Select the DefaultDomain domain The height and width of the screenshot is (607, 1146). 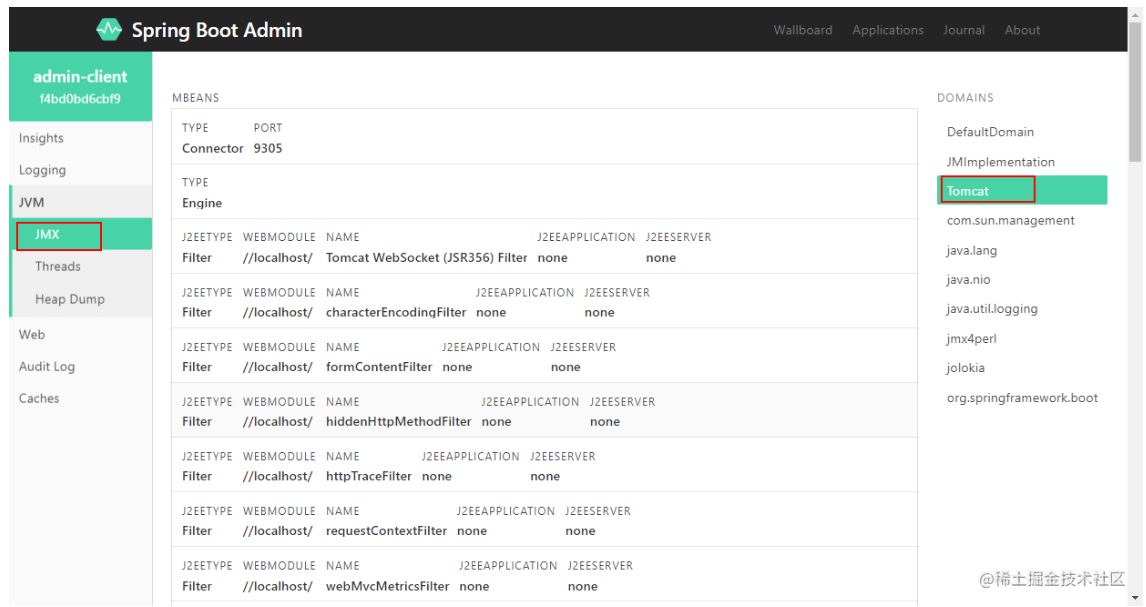point(1022,132)
